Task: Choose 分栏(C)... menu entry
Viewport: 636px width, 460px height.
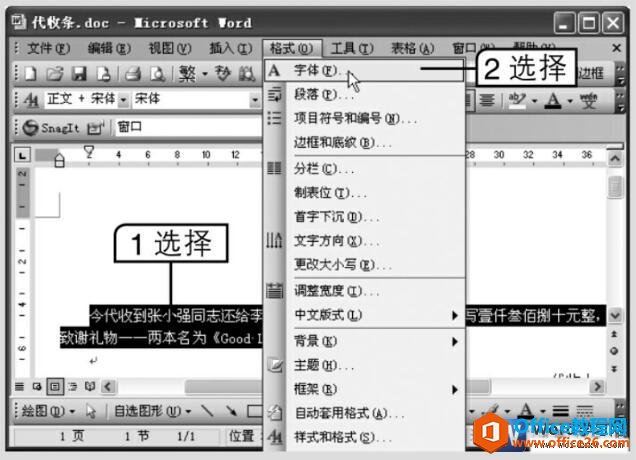Action: [x=364, y=168]
